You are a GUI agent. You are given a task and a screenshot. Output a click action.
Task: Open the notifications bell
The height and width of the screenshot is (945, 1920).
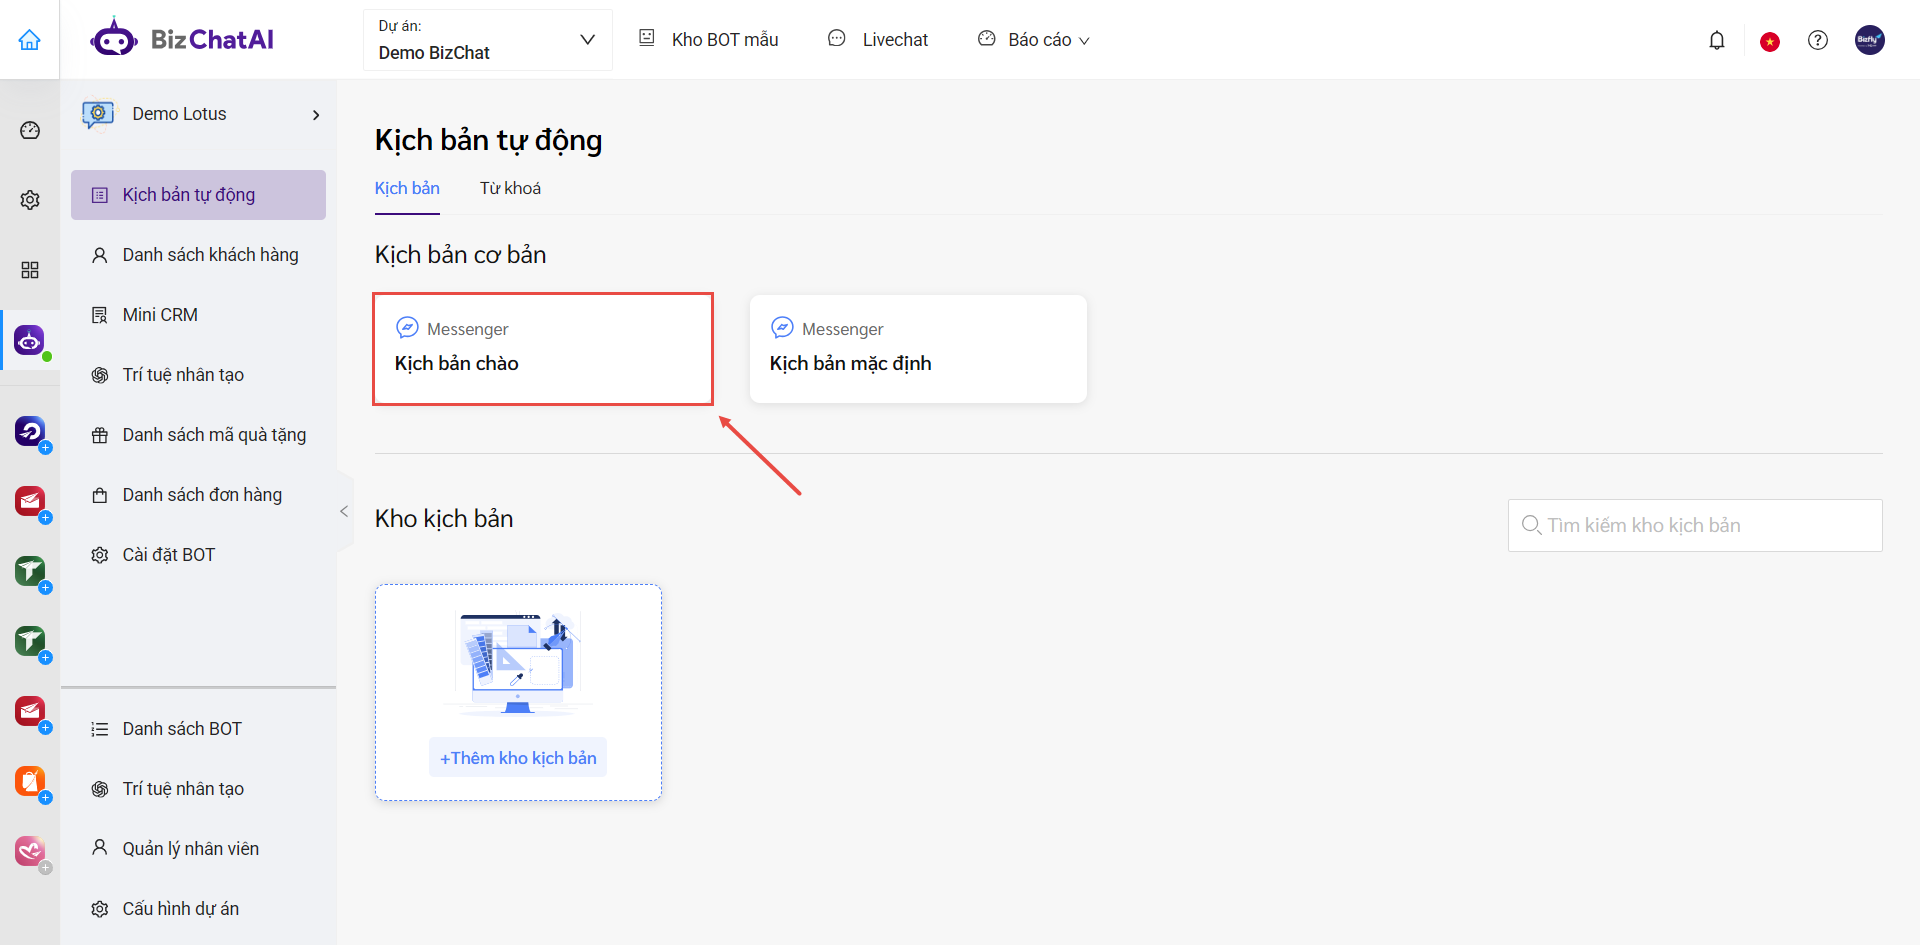click(x=1717, y=40)
